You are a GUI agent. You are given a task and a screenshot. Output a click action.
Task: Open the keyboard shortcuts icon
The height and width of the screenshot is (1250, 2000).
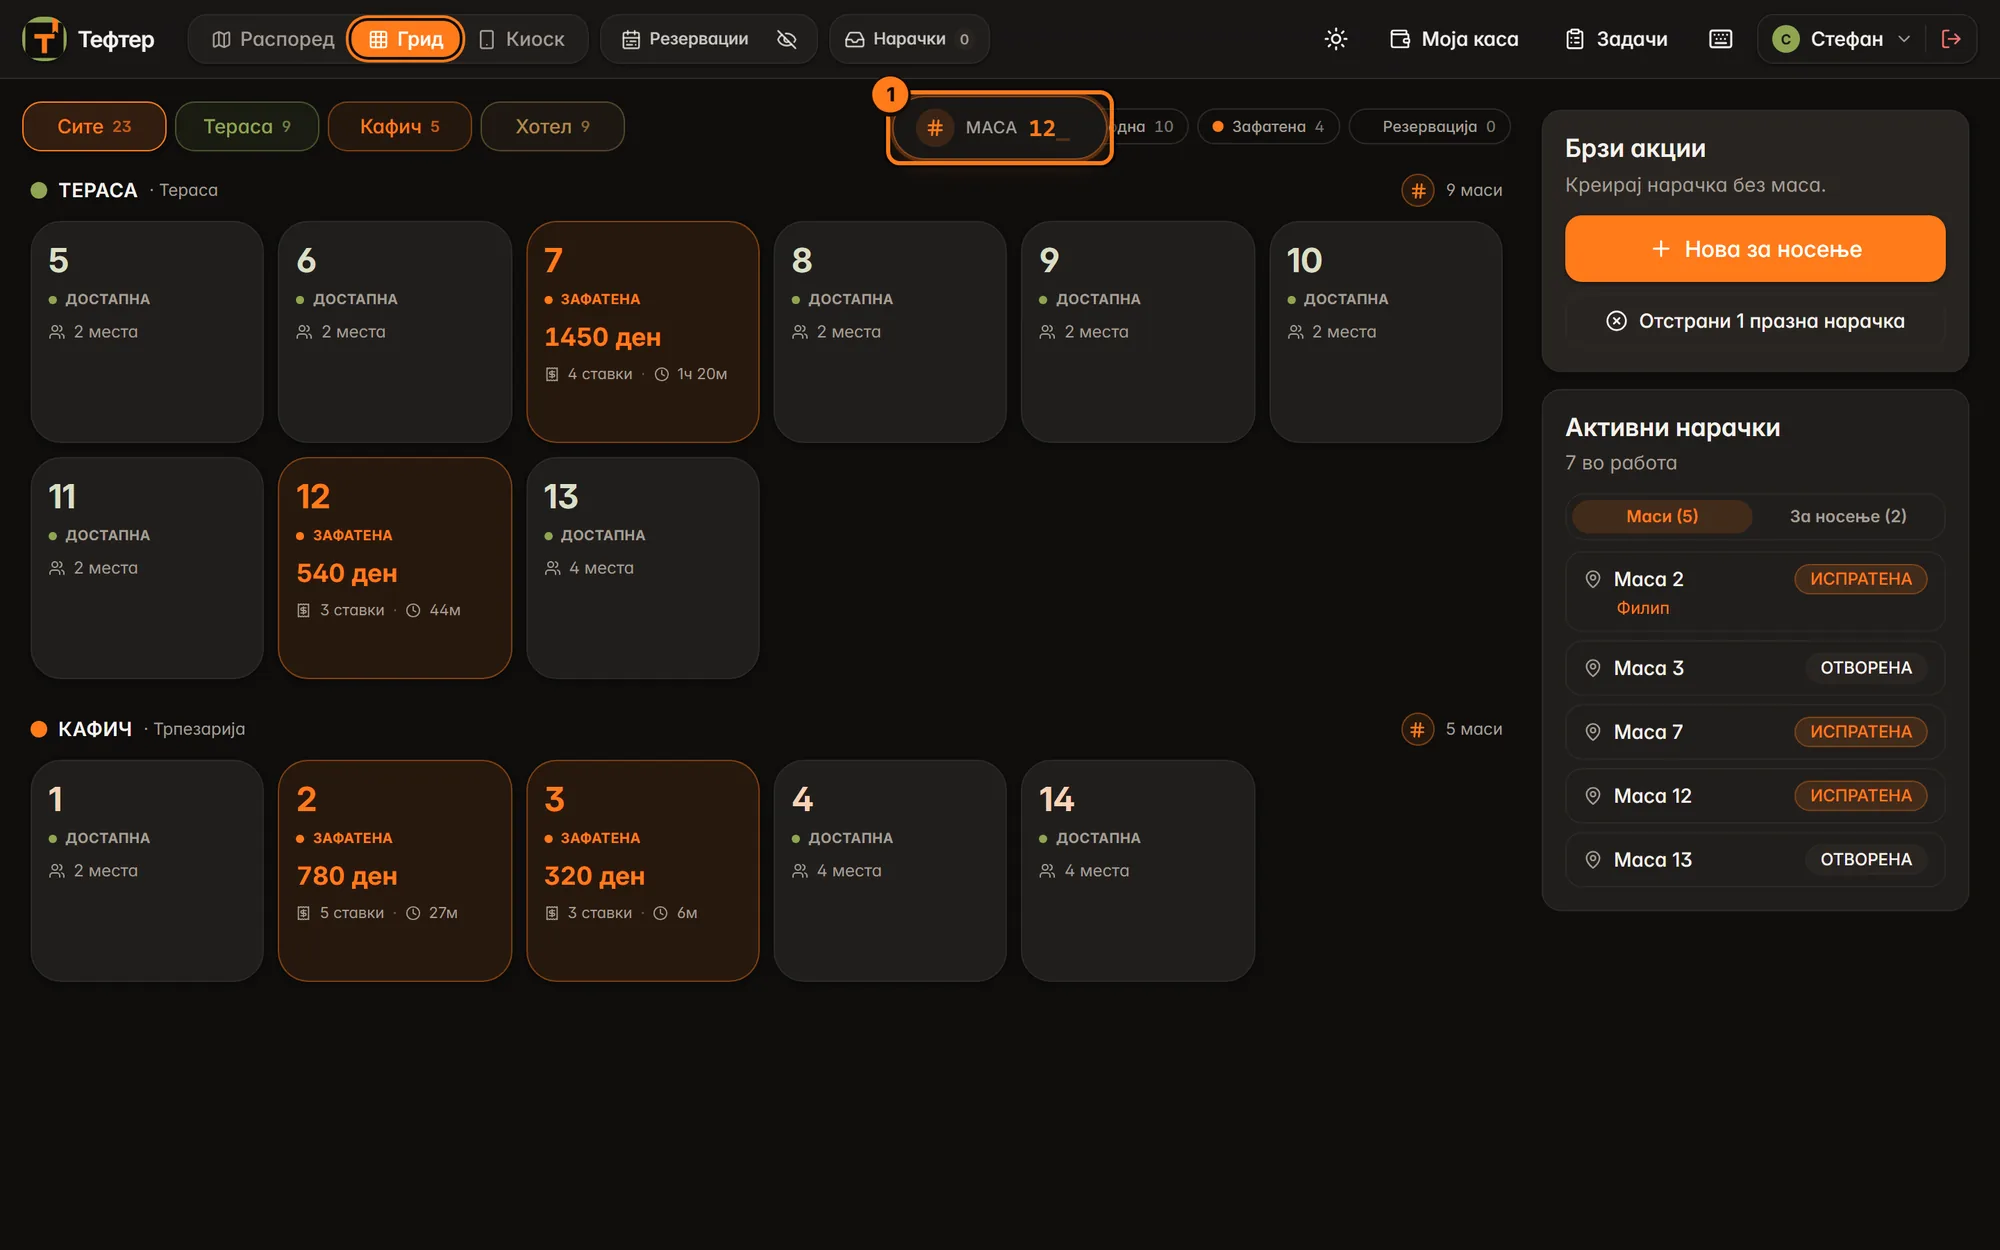[x=1720, y=39]
